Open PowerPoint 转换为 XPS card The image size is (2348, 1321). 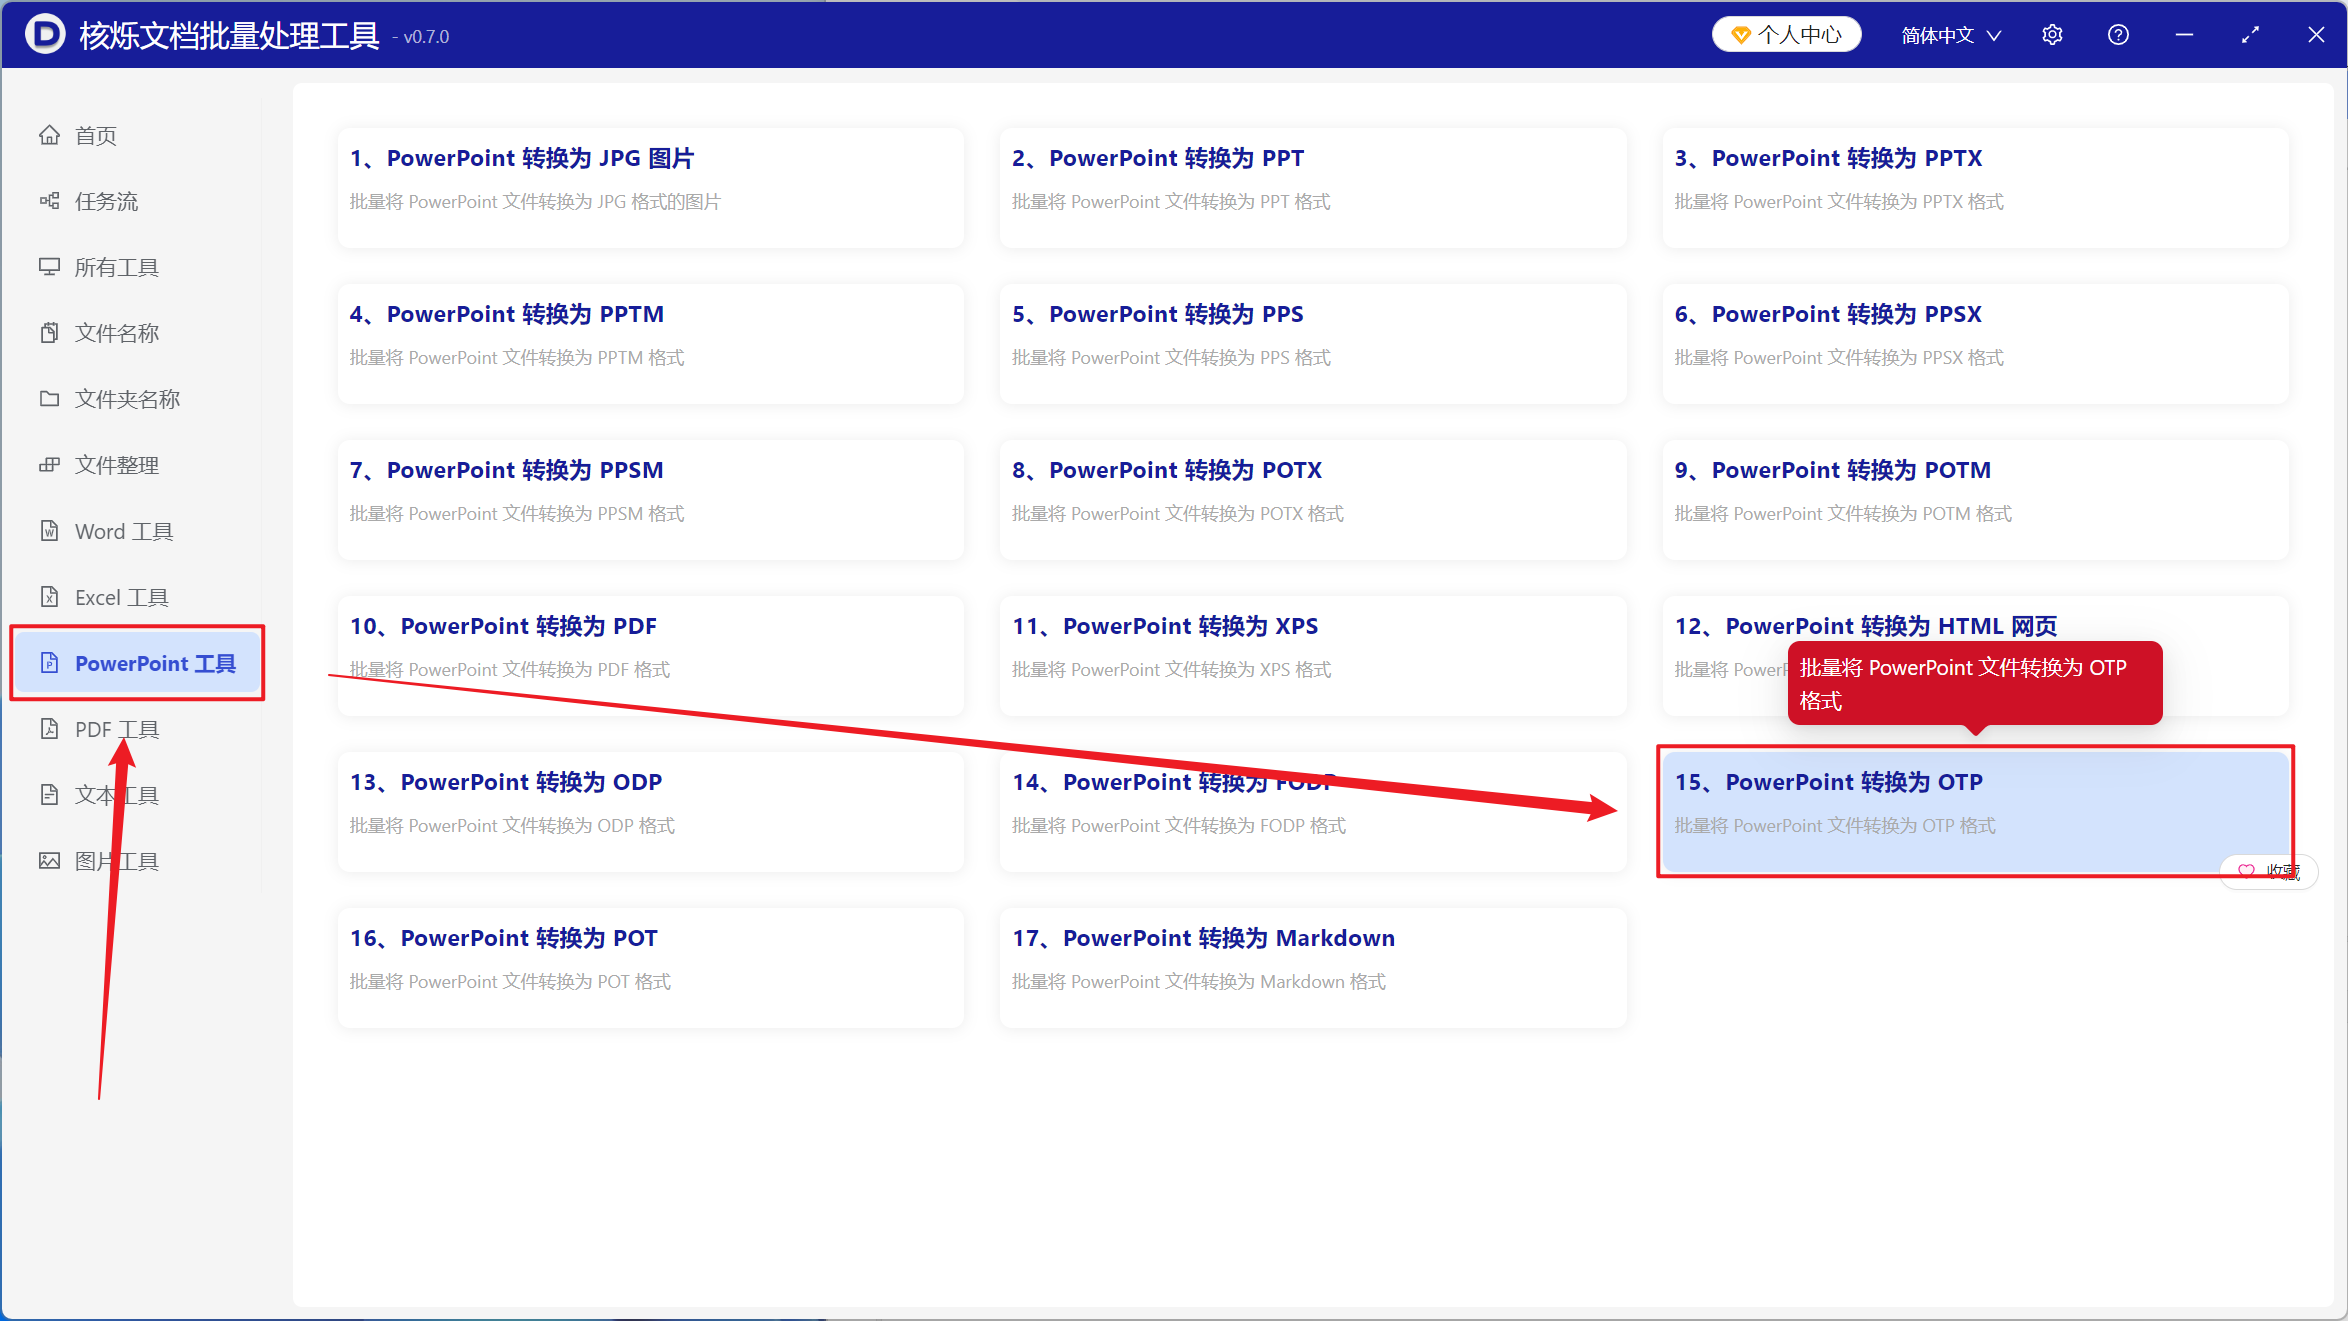point(1313,656)
